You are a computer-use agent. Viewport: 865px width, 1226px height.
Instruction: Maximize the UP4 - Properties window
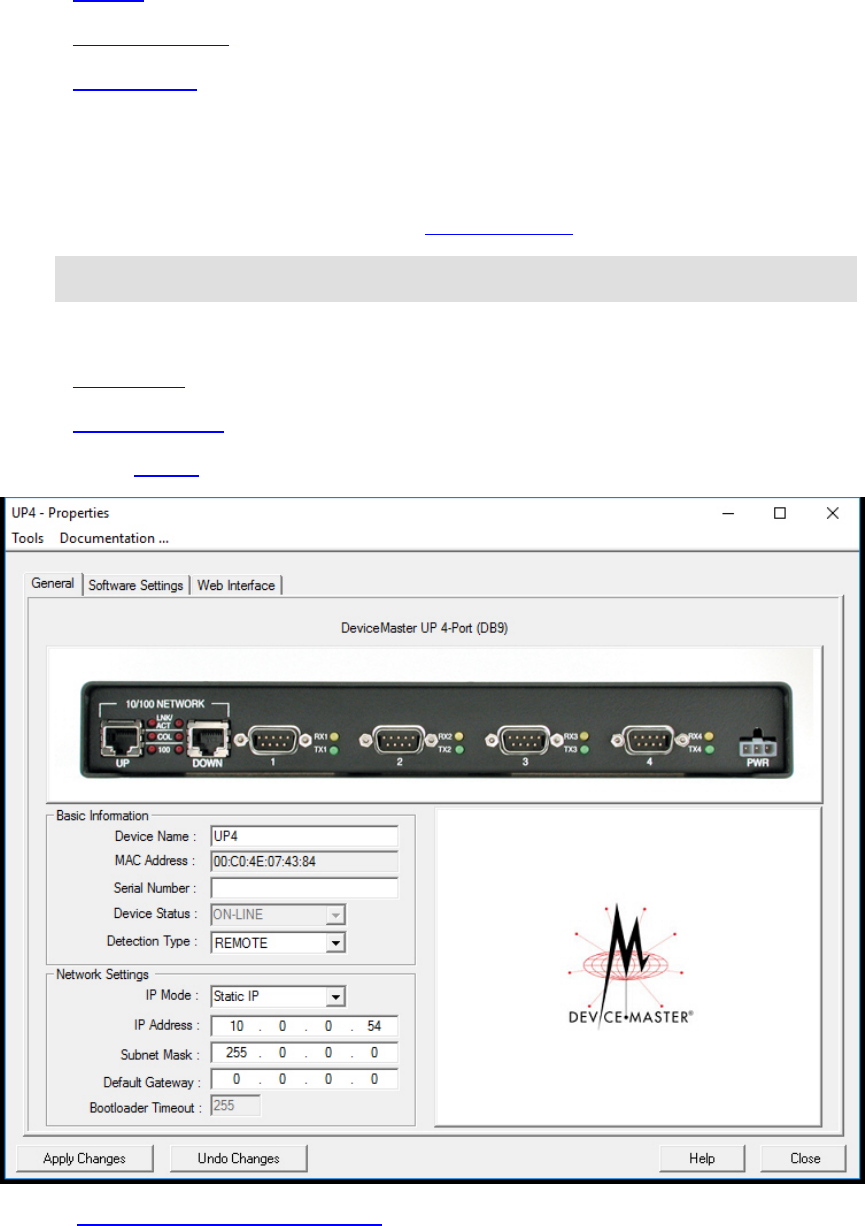pos(780,513)
